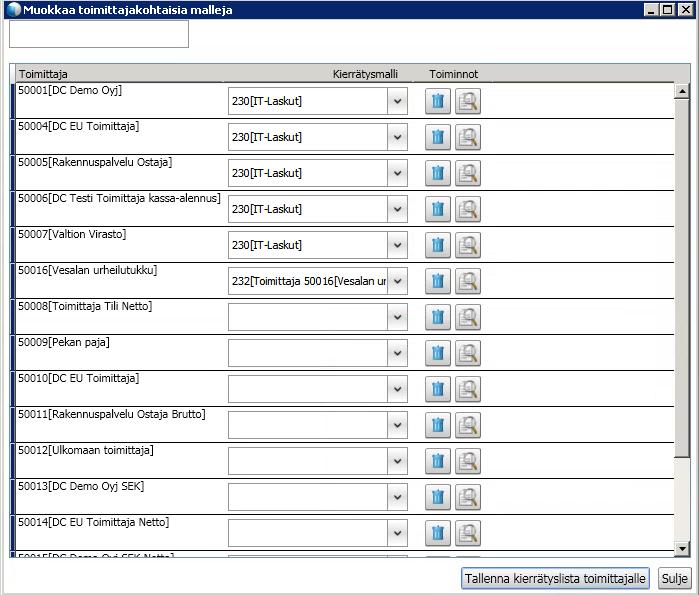Select supplier text 50001[DC Demo Oyj]
Image resolution: width=699 pixels, height=595 pixels.
click(70, 90)
